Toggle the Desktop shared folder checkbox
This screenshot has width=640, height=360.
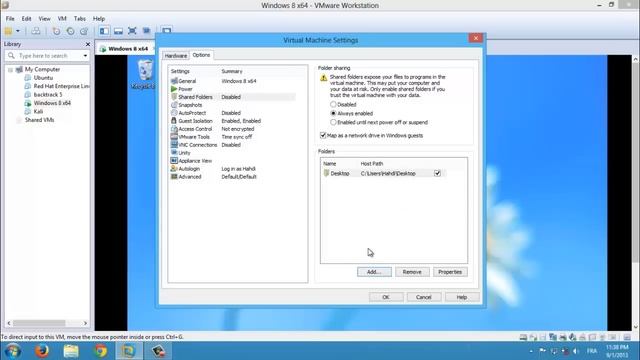coord(438,173)
